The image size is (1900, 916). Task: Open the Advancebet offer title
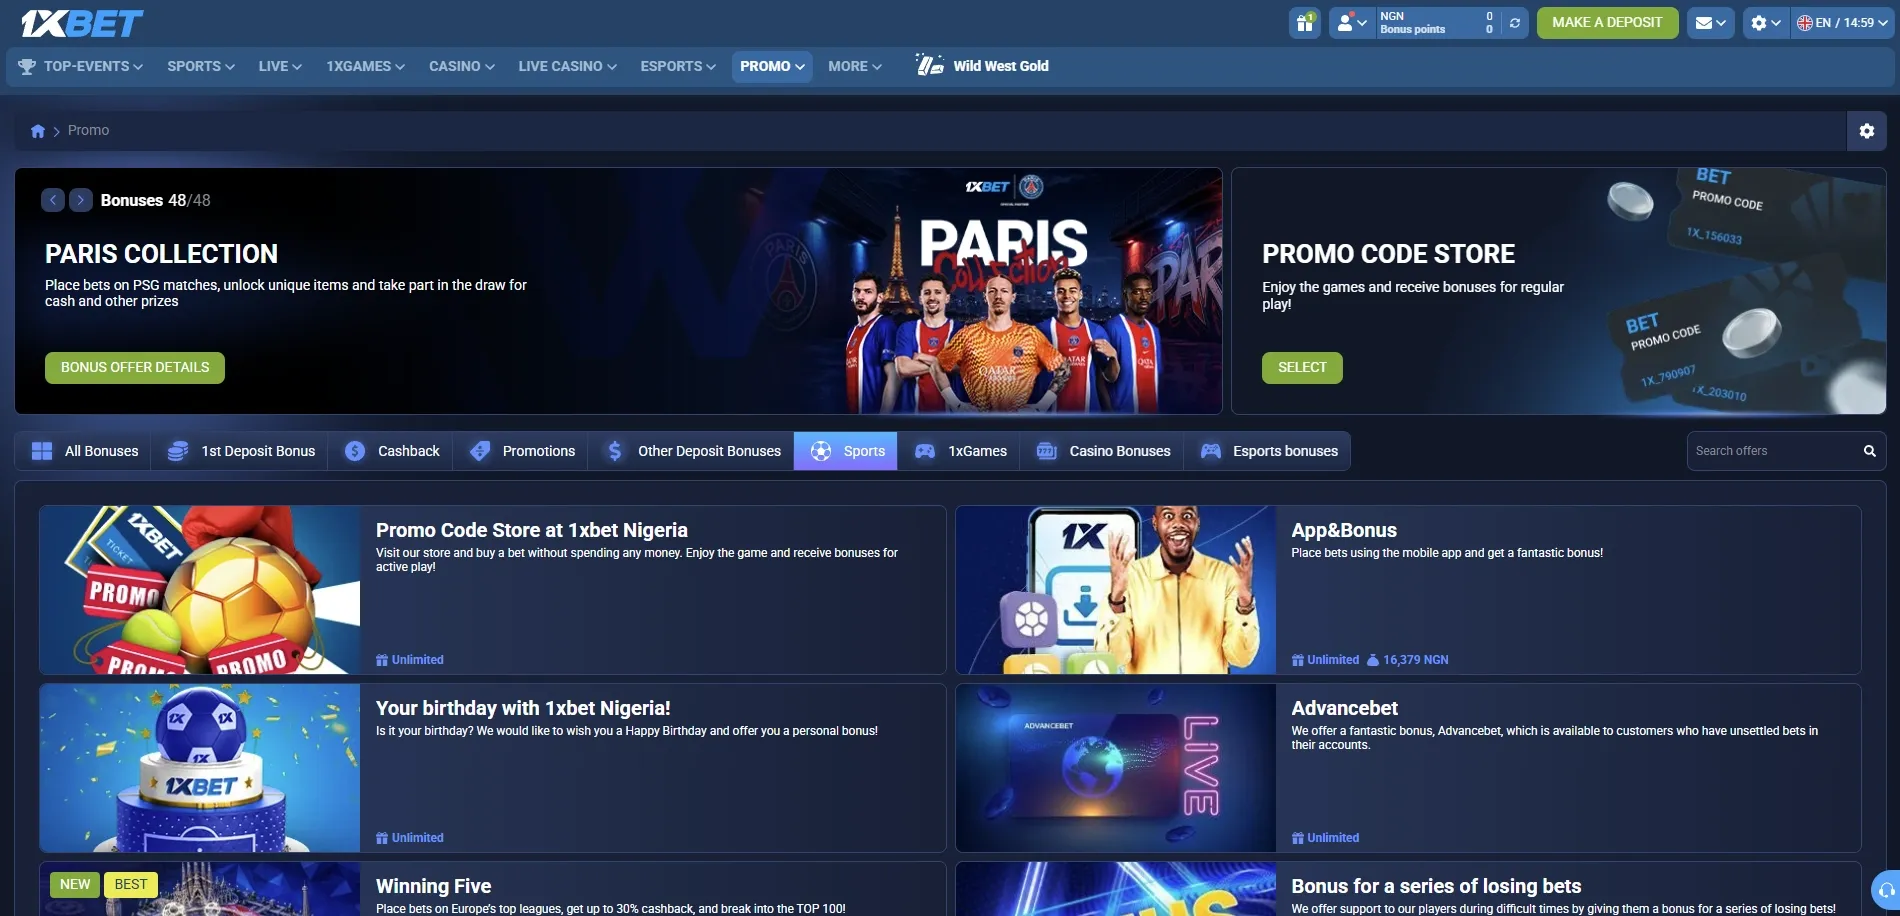coord(1344,709)
